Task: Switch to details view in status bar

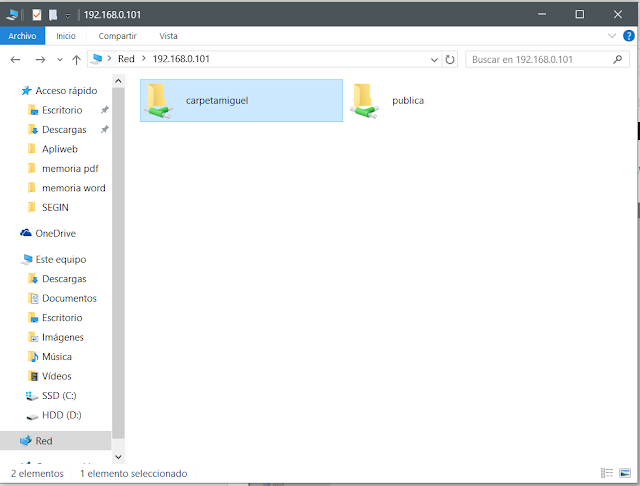Action: [x=607, y=473]
